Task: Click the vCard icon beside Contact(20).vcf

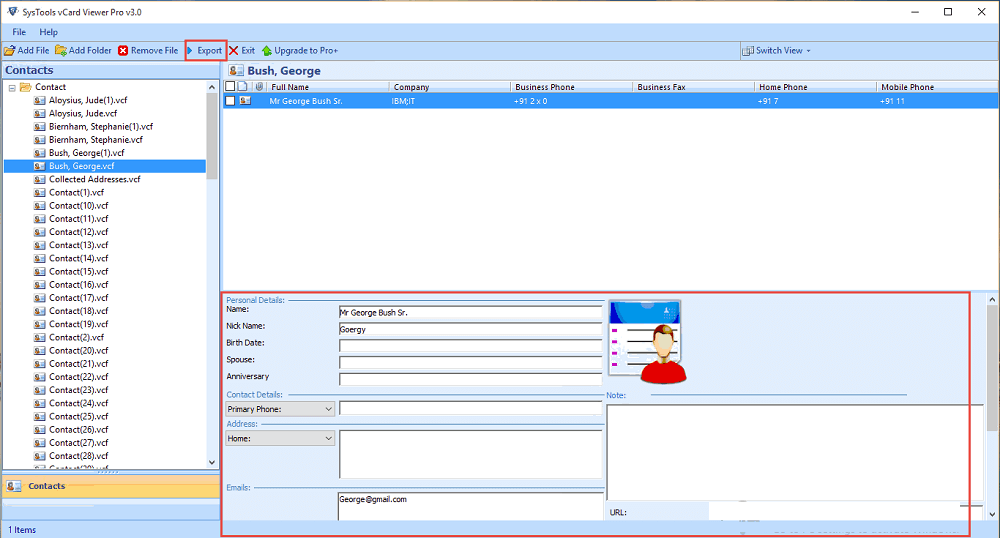Action: [40, 351]
